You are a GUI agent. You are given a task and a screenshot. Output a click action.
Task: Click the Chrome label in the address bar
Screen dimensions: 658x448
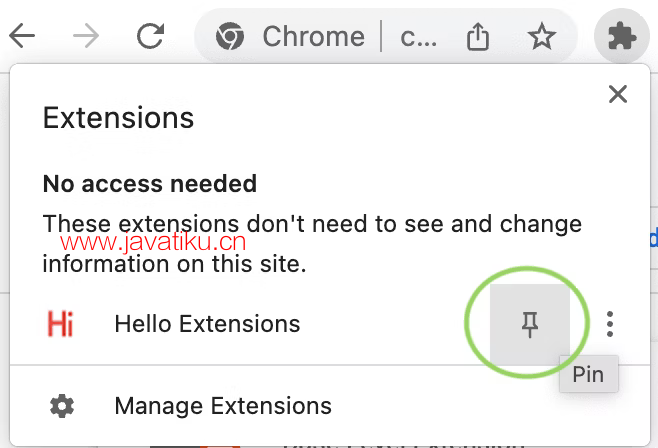click(313, 36)
